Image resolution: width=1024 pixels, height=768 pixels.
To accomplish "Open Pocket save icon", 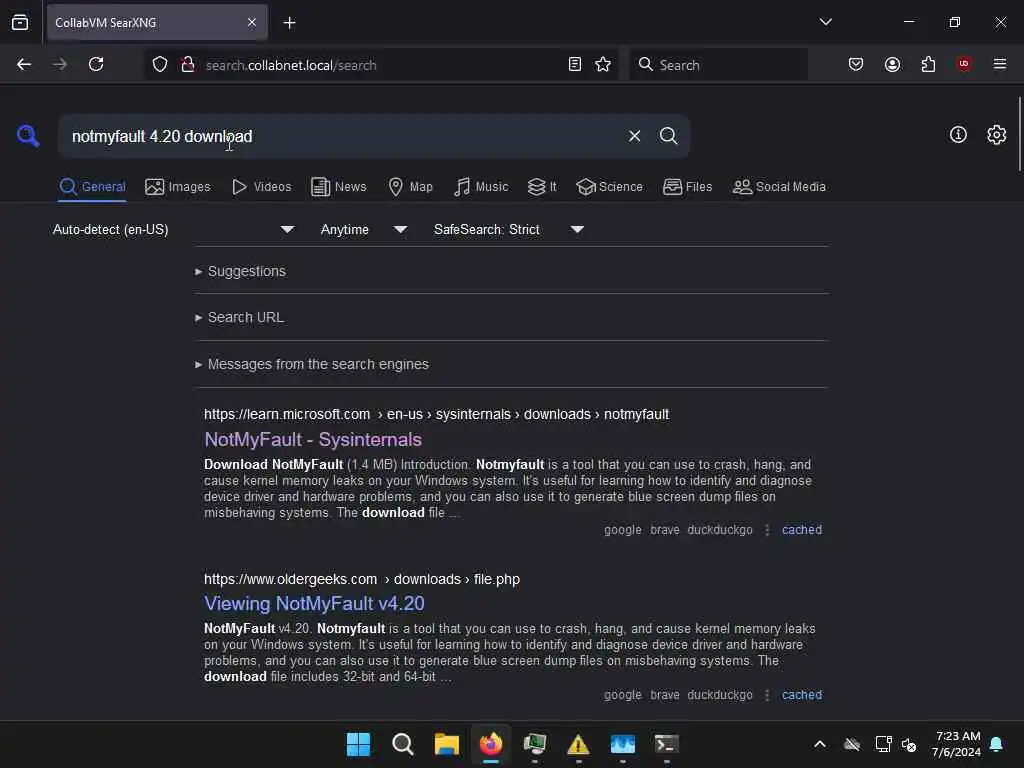I will 856,64.
